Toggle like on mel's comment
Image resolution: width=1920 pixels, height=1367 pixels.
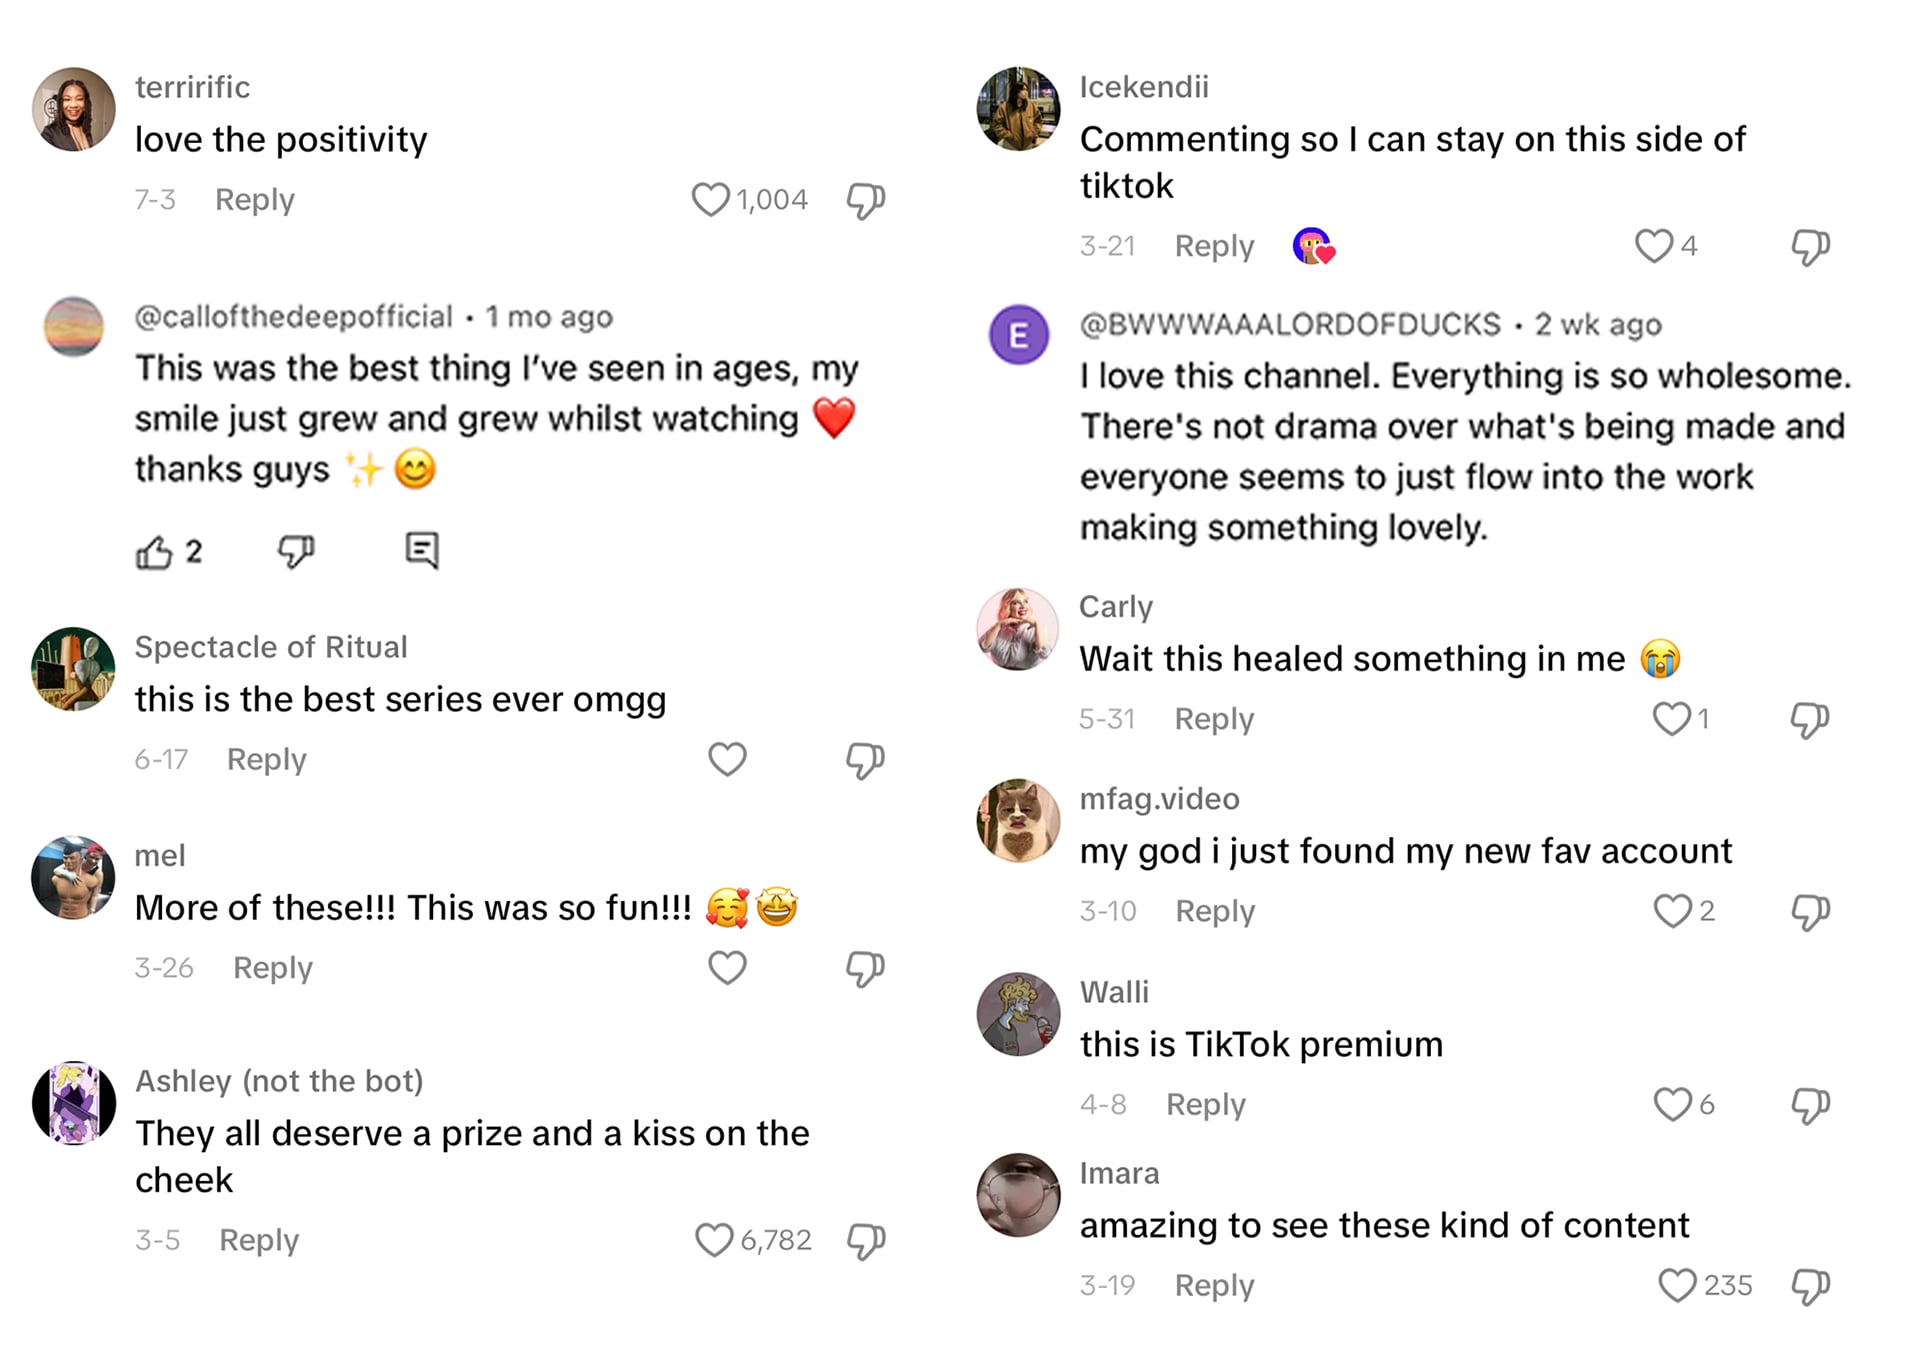[727, 967]
